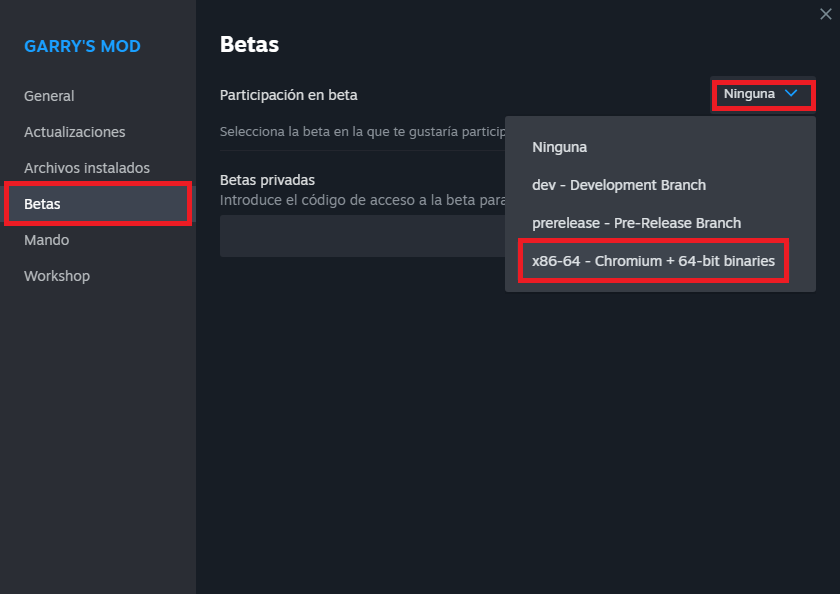Switch to the Workshop section
The image size is (840, 594).
coord(57,276)
